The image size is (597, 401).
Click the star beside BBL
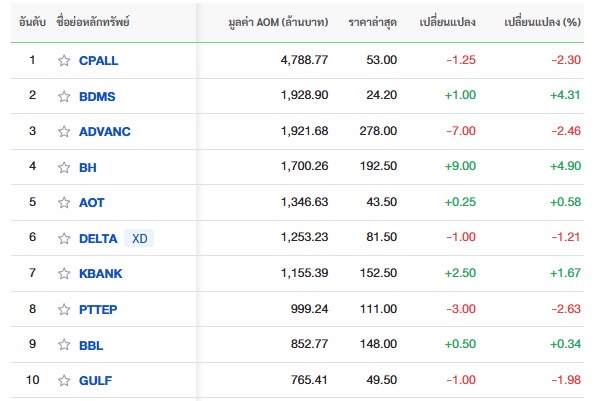click(x=64, y=345)
